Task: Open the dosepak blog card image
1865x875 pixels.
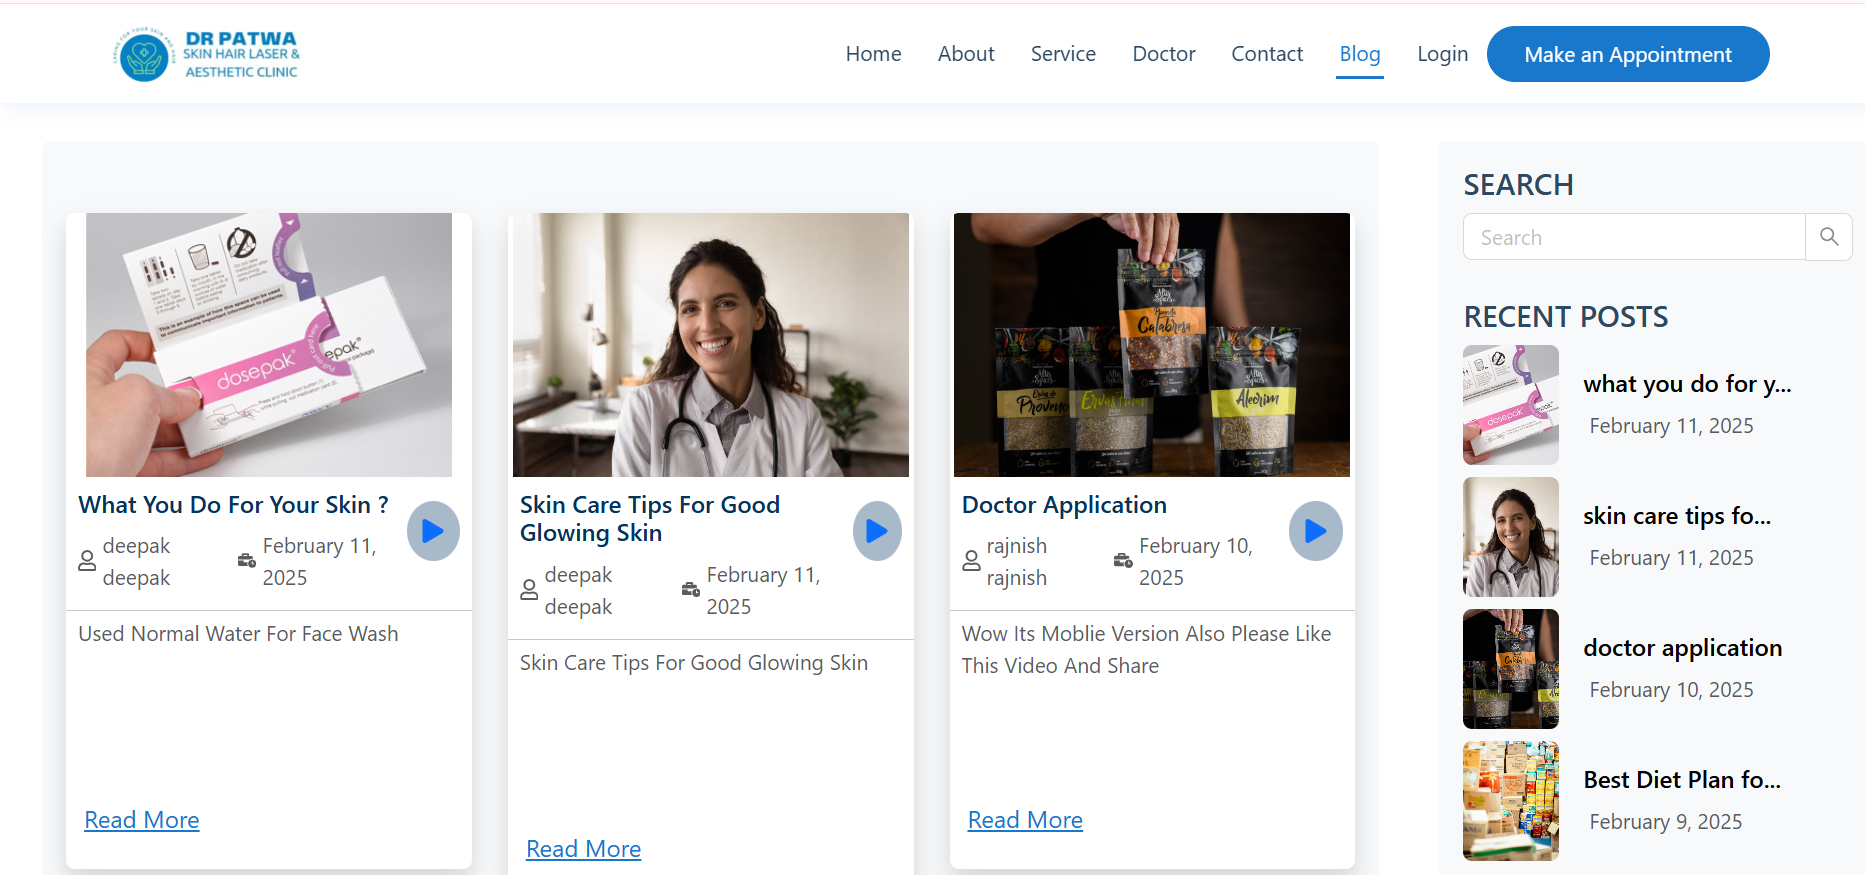Action: 269,345
